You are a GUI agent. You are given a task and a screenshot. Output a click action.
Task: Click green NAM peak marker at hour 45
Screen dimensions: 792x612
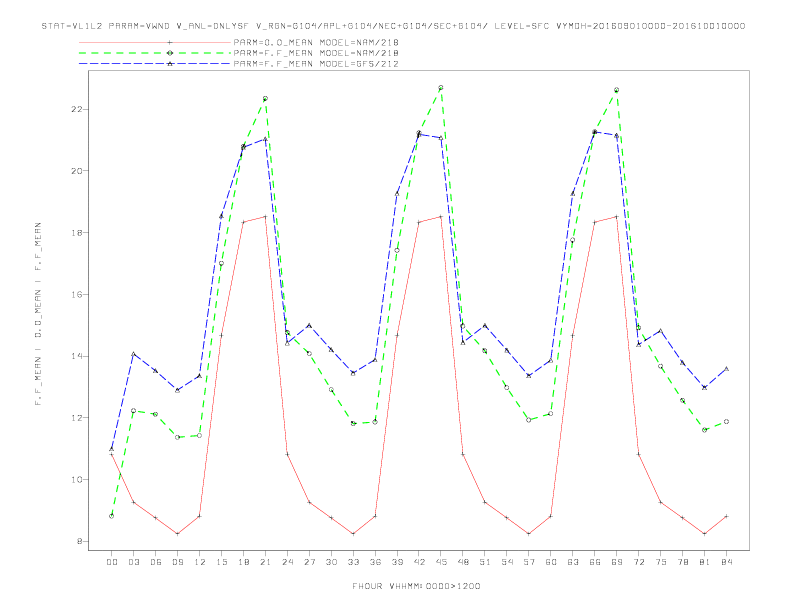tap(441, 88)
